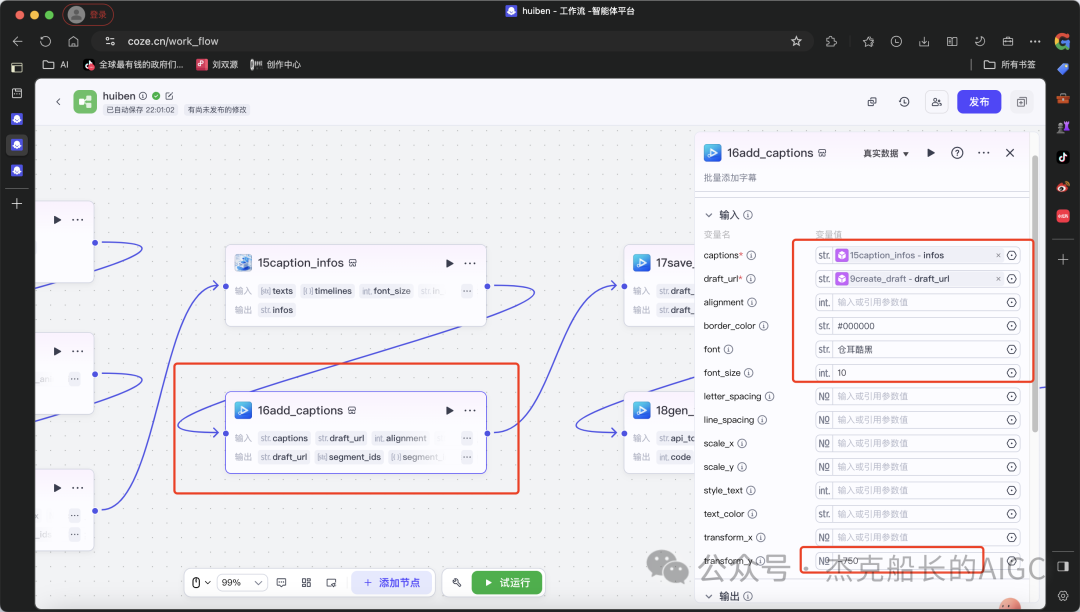The height and width of the screenshot is (612, 1080).
Task: Open TikTok icon in right browser sidebar
Action: (x=1063, y=157)
